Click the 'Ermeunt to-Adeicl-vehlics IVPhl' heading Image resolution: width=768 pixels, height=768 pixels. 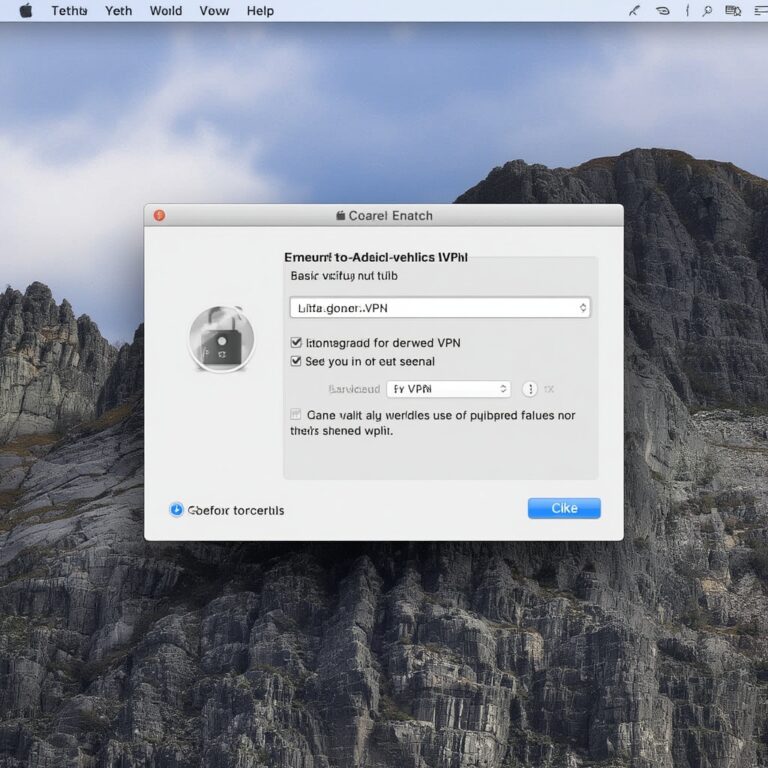pyautogui.click(x=376, y=257)
